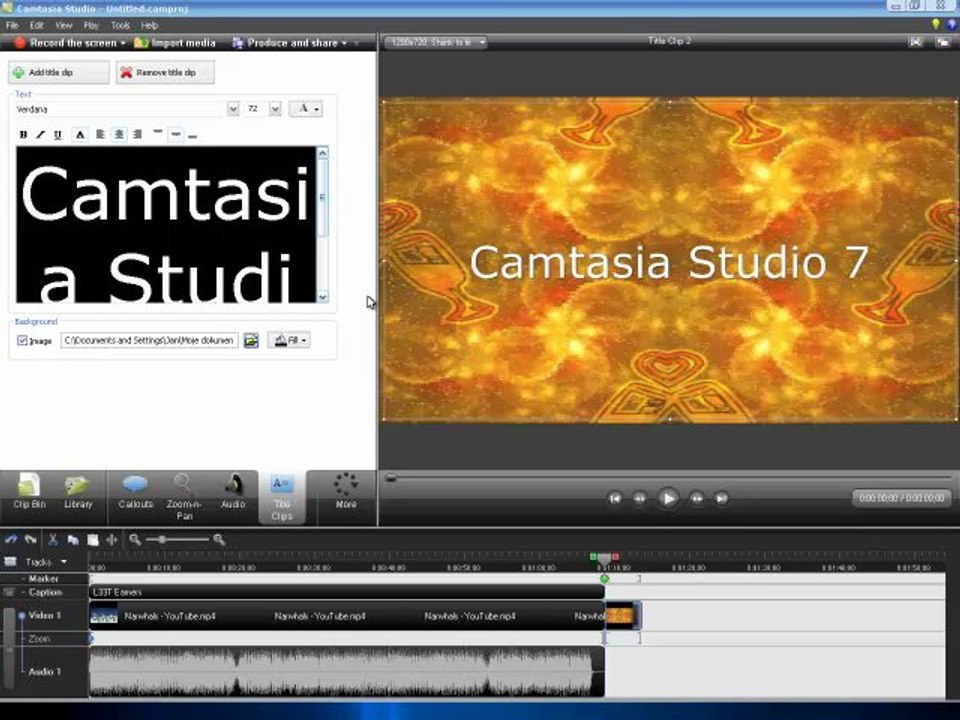960x720 pixels.
Task: Click the step forward button
Action: pyautogui.click(x=696, y=498)
